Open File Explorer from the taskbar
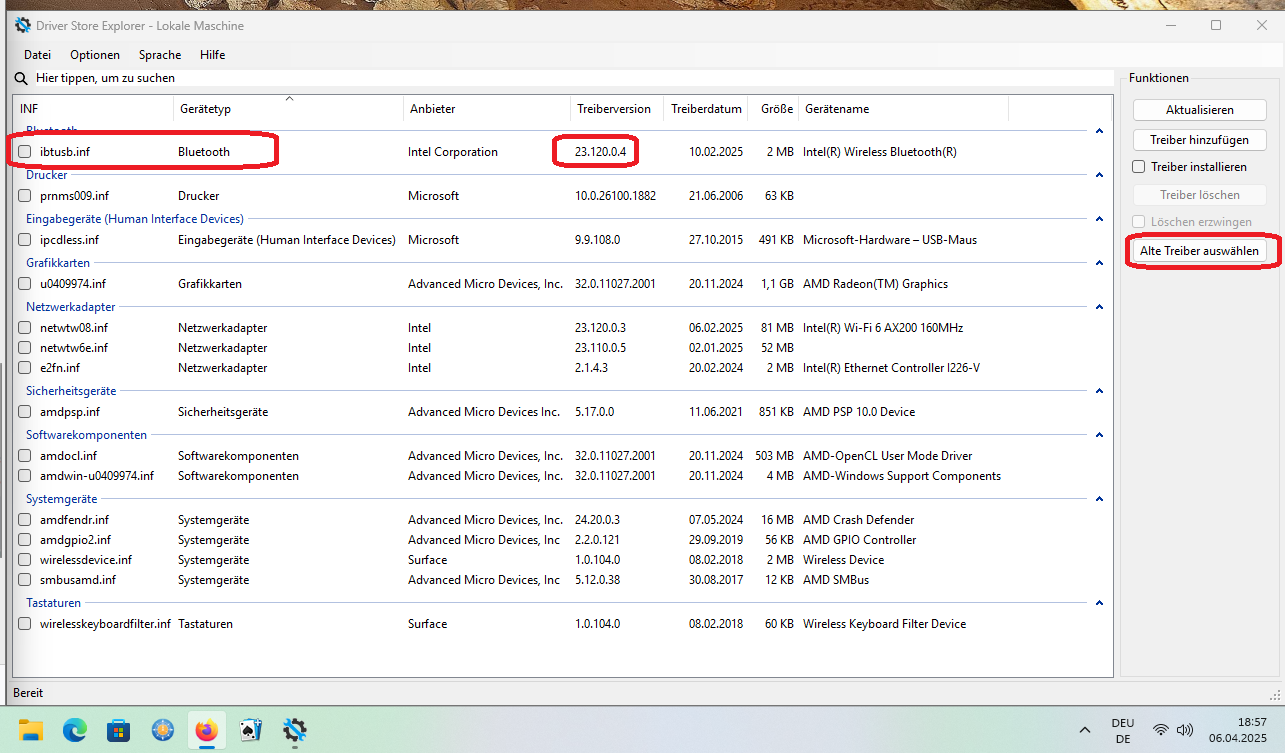Viewport: 1285px width, 753px height. pos(32,730)
